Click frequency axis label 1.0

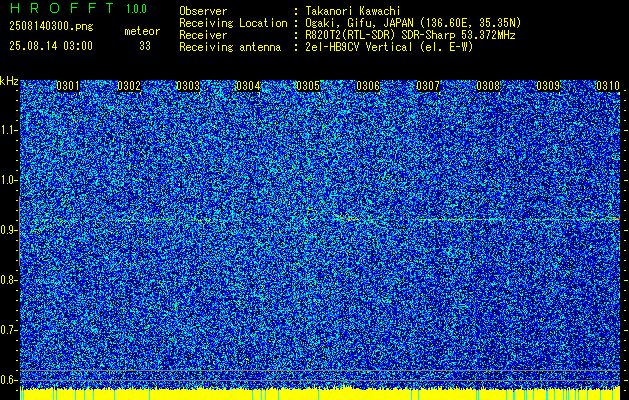tap(8, 181)
